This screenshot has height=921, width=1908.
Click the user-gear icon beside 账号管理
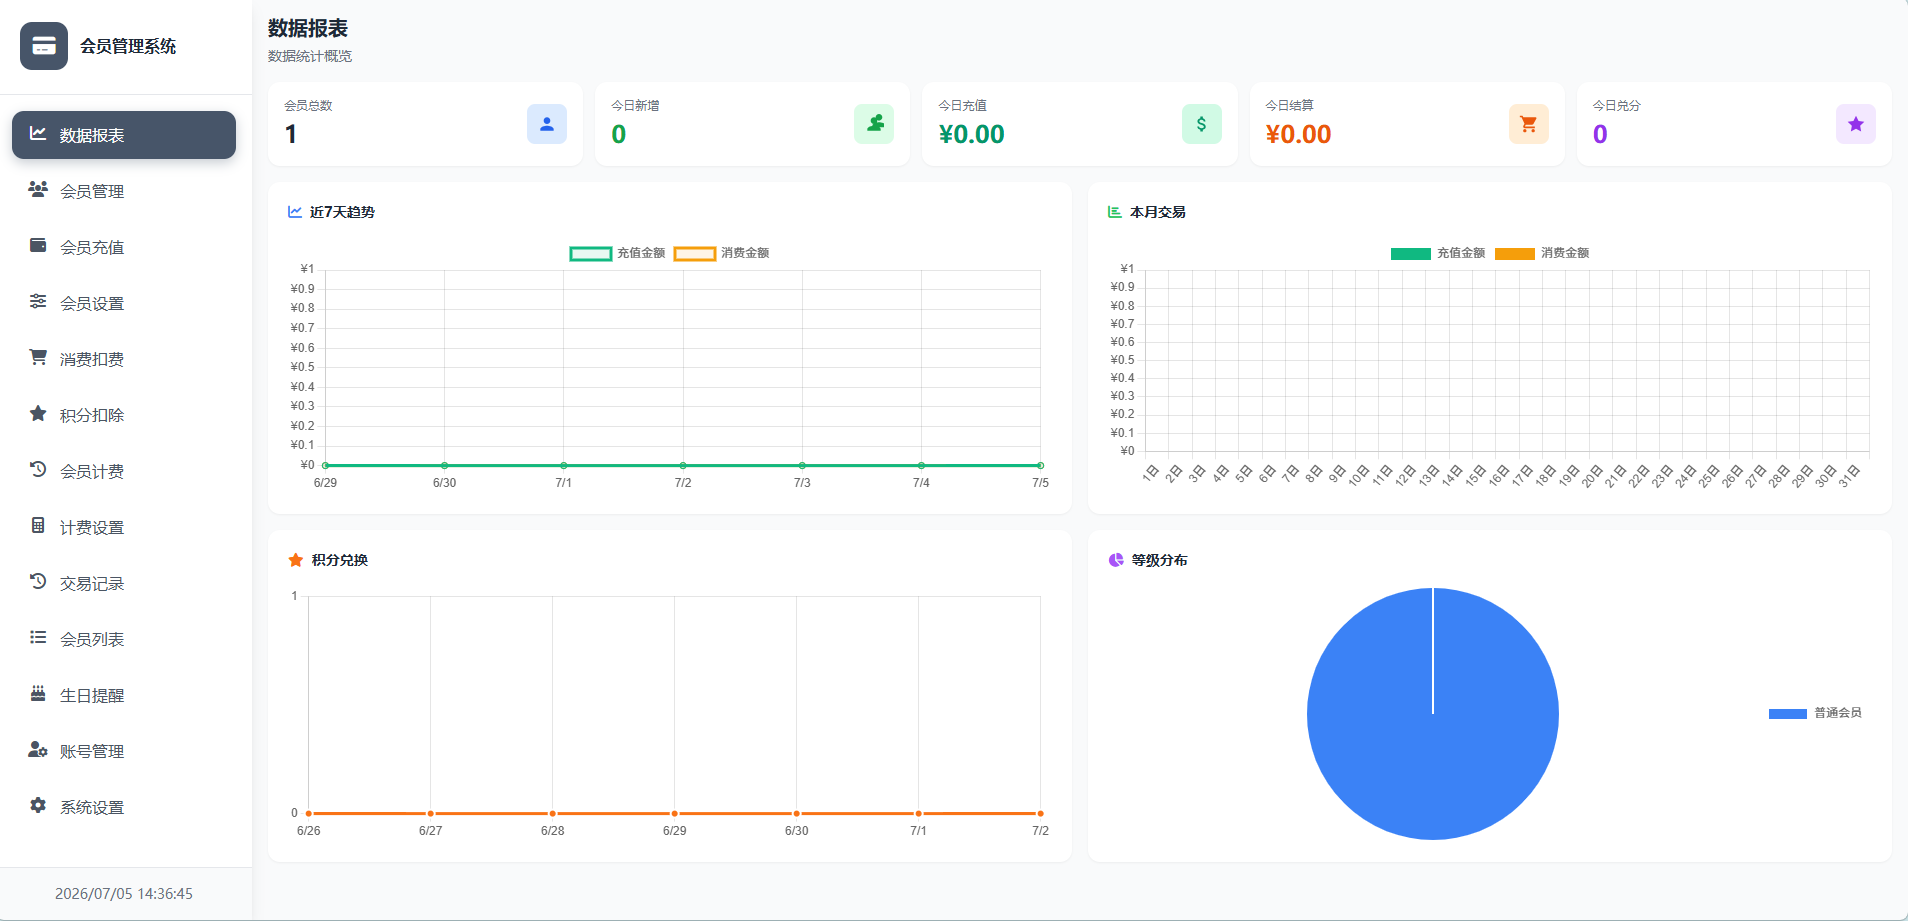pyautogui.click(x=38, y=749)
